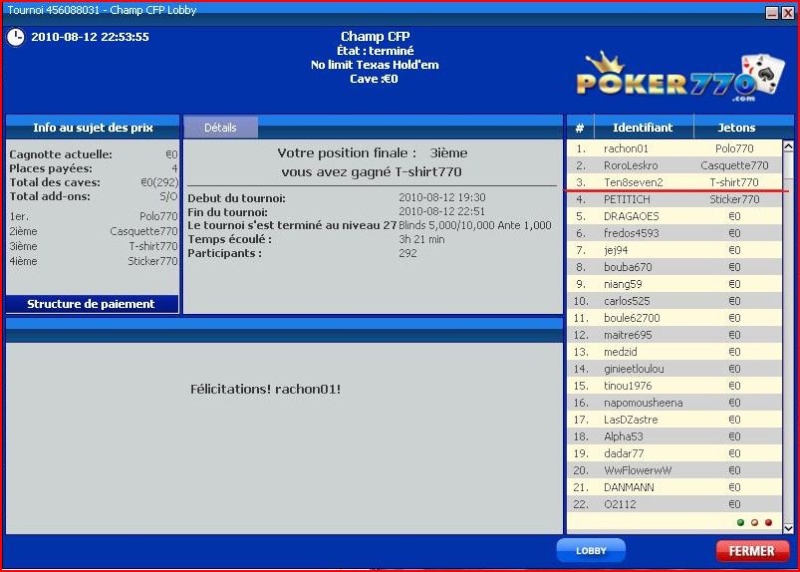Click the clock icon beside the date
The width and height of the screenshot is (800, 572).
(x=16, y=37)
